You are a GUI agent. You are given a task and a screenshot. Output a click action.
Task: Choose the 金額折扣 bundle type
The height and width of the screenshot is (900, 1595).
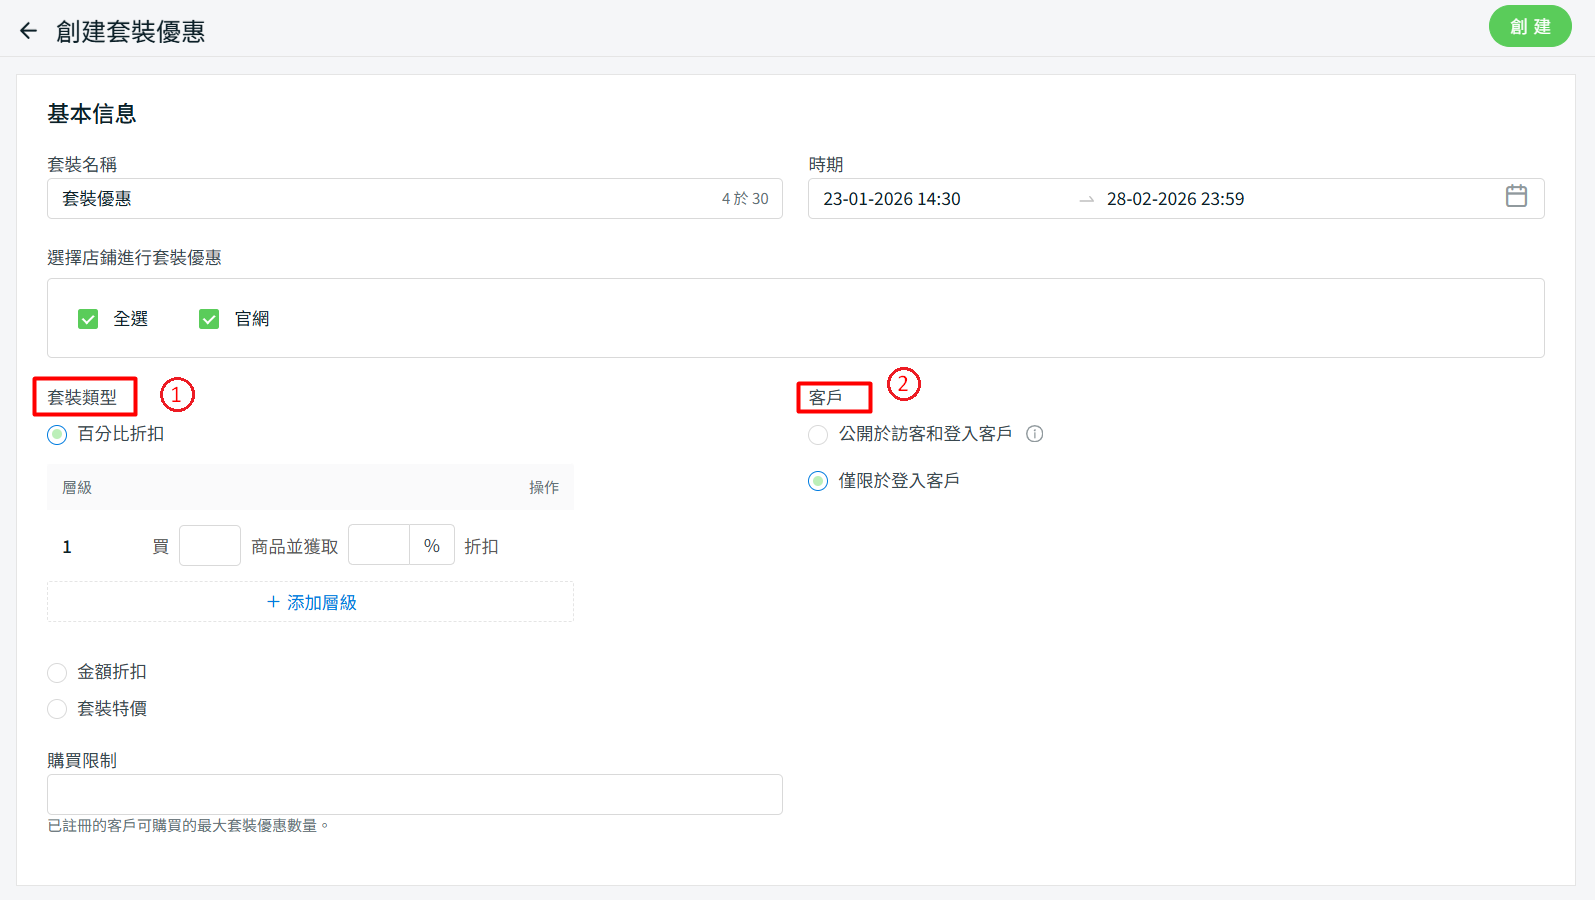coord(57,672)
